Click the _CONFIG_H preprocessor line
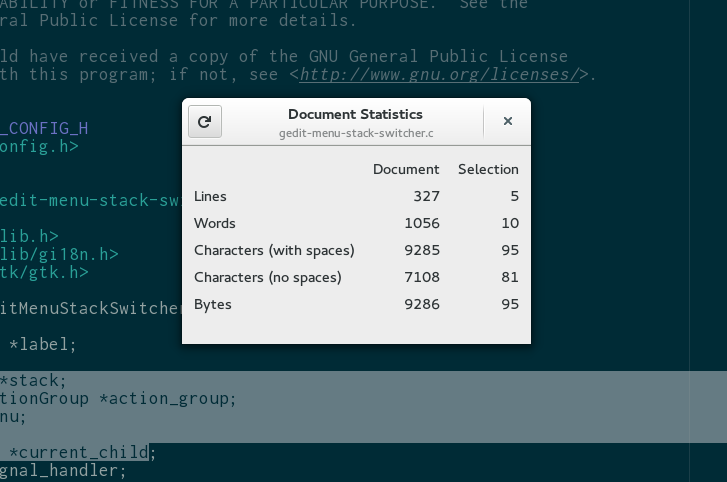 [44, 128]
